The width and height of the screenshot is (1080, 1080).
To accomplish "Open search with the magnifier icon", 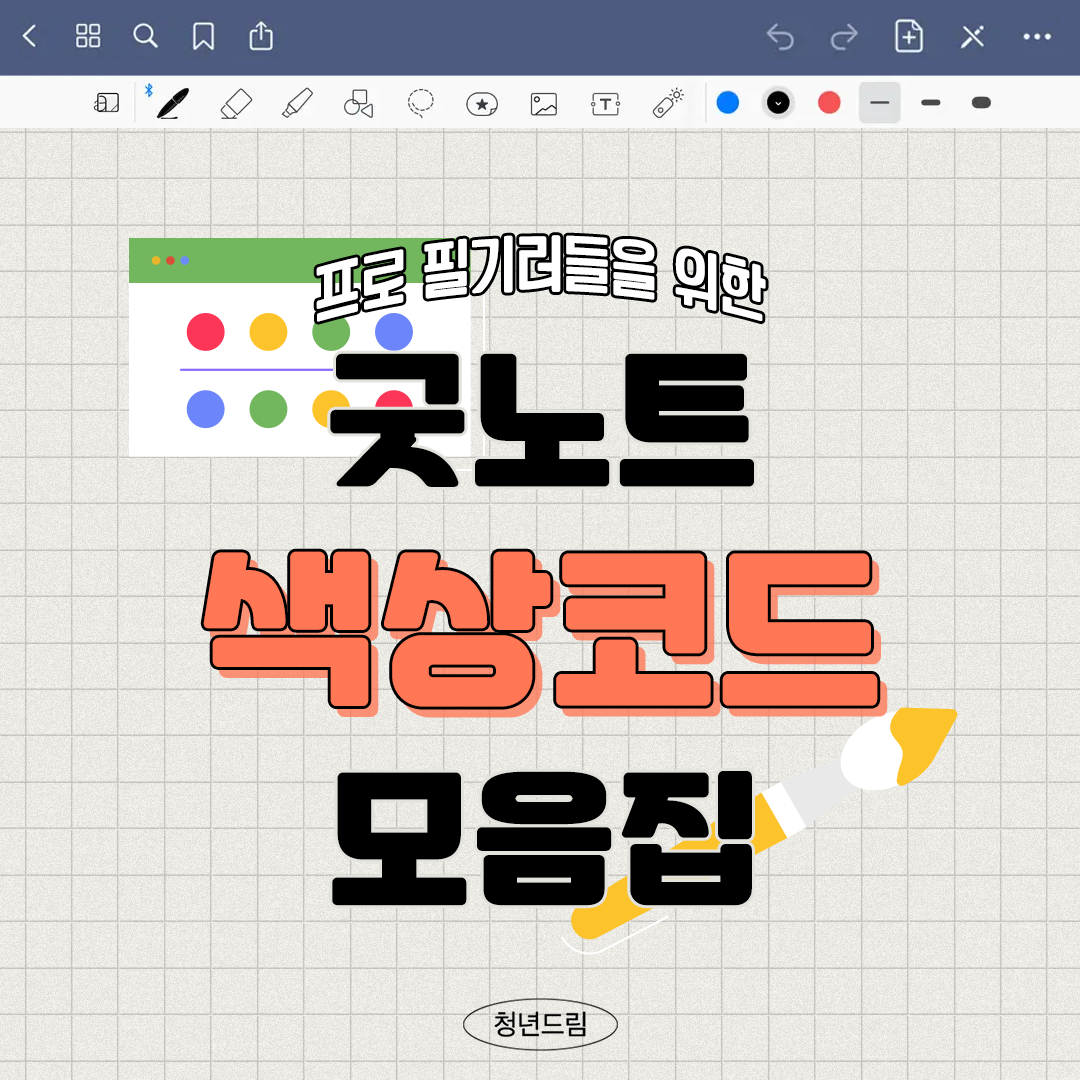I will pyautogui.click(x=146, y=37).
